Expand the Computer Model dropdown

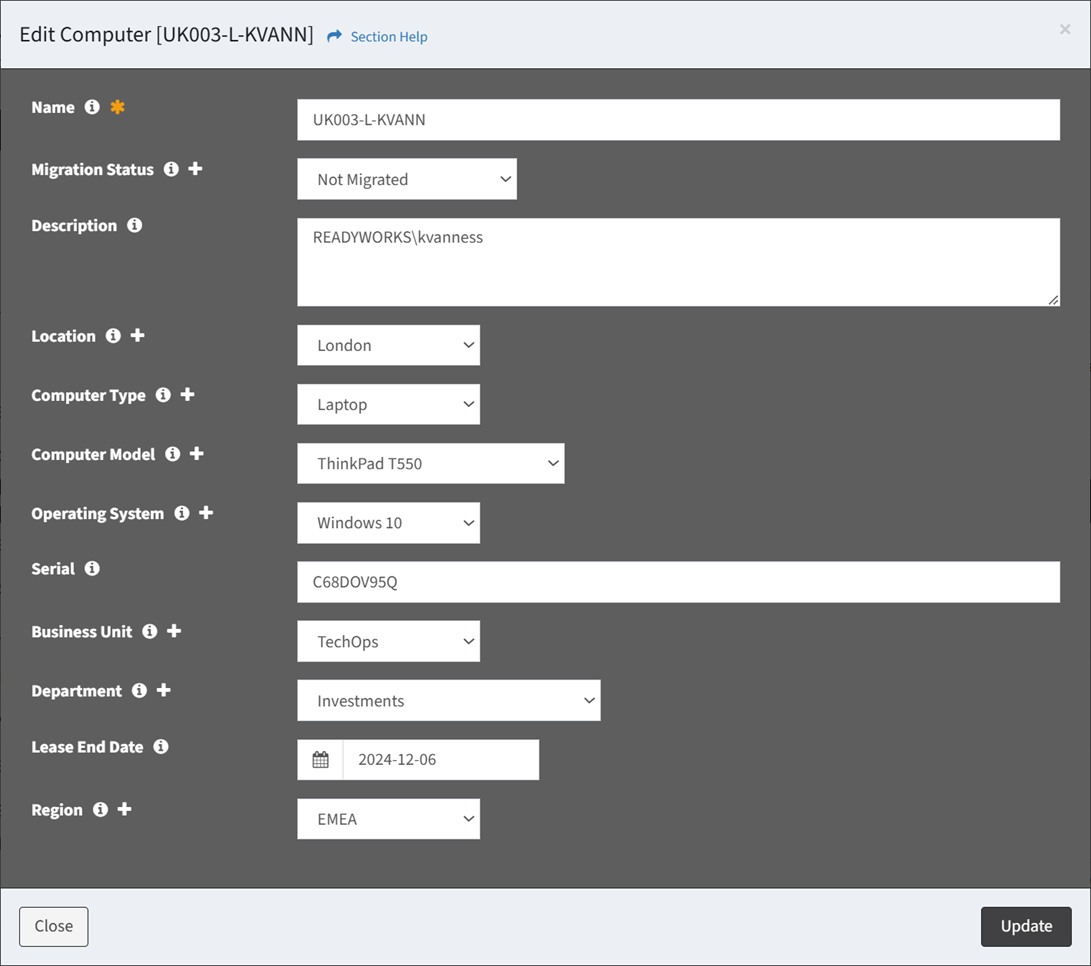point(430,464)
